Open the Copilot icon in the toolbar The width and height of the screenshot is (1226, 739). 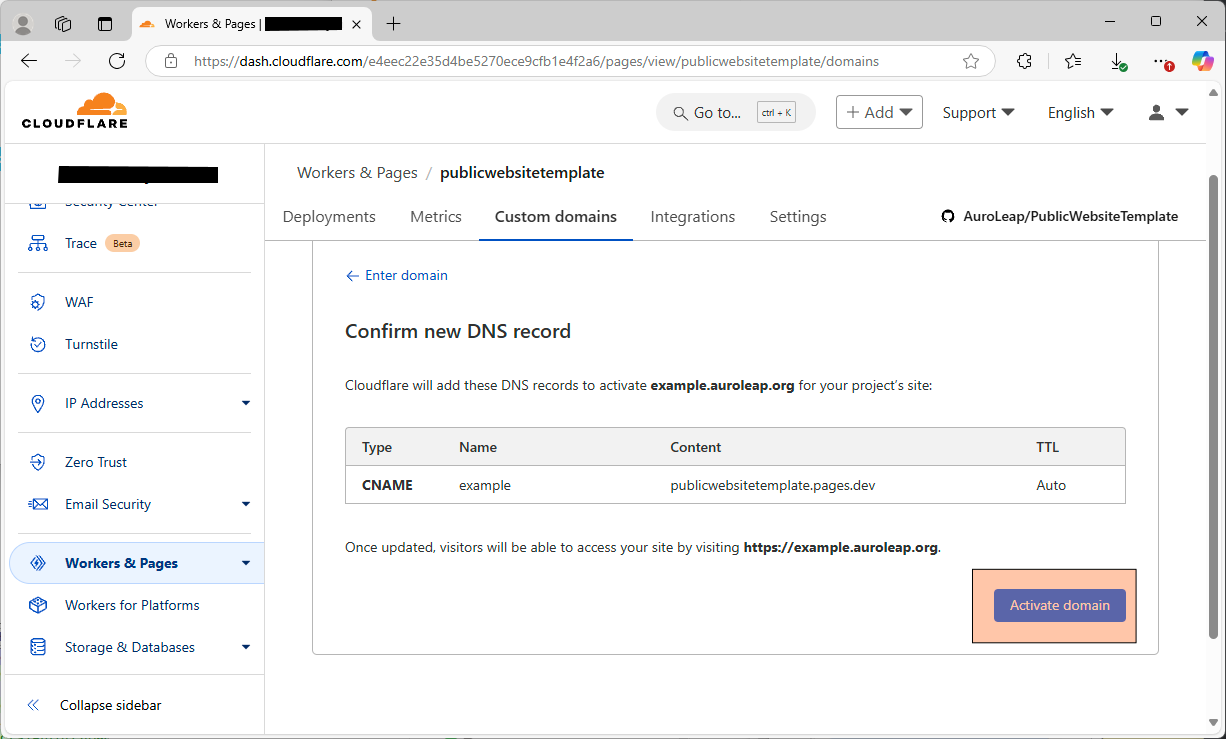[x=1202, y=61]
